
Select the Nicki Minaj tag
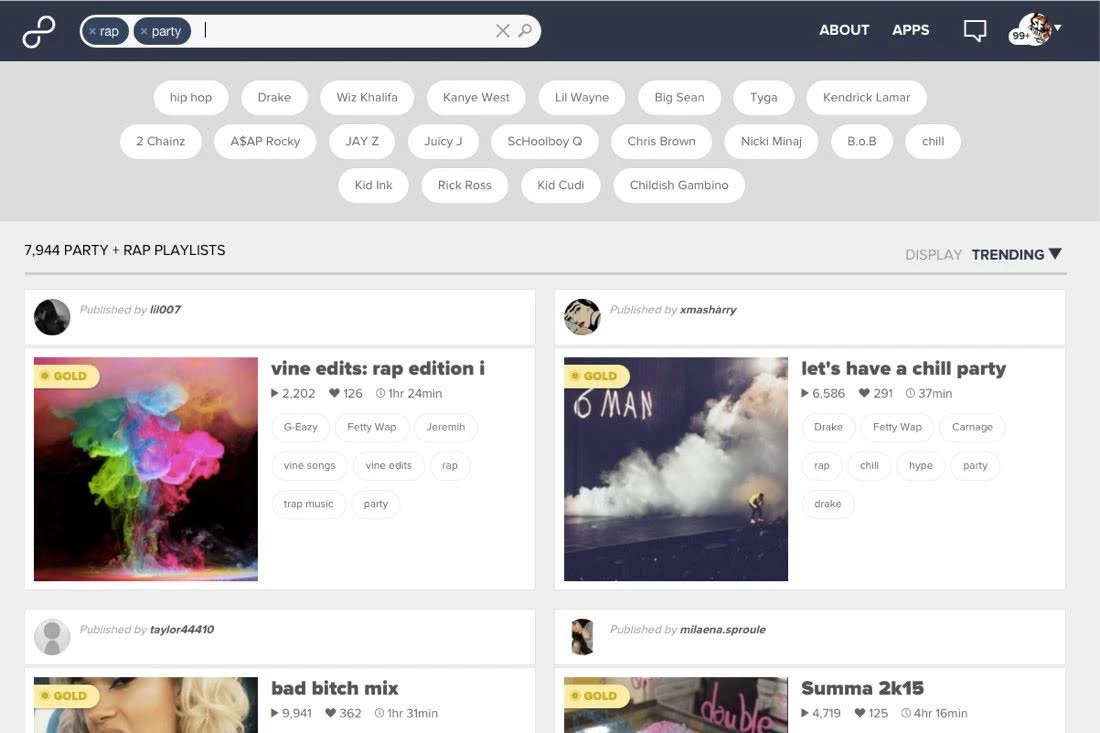coord(771,142)
